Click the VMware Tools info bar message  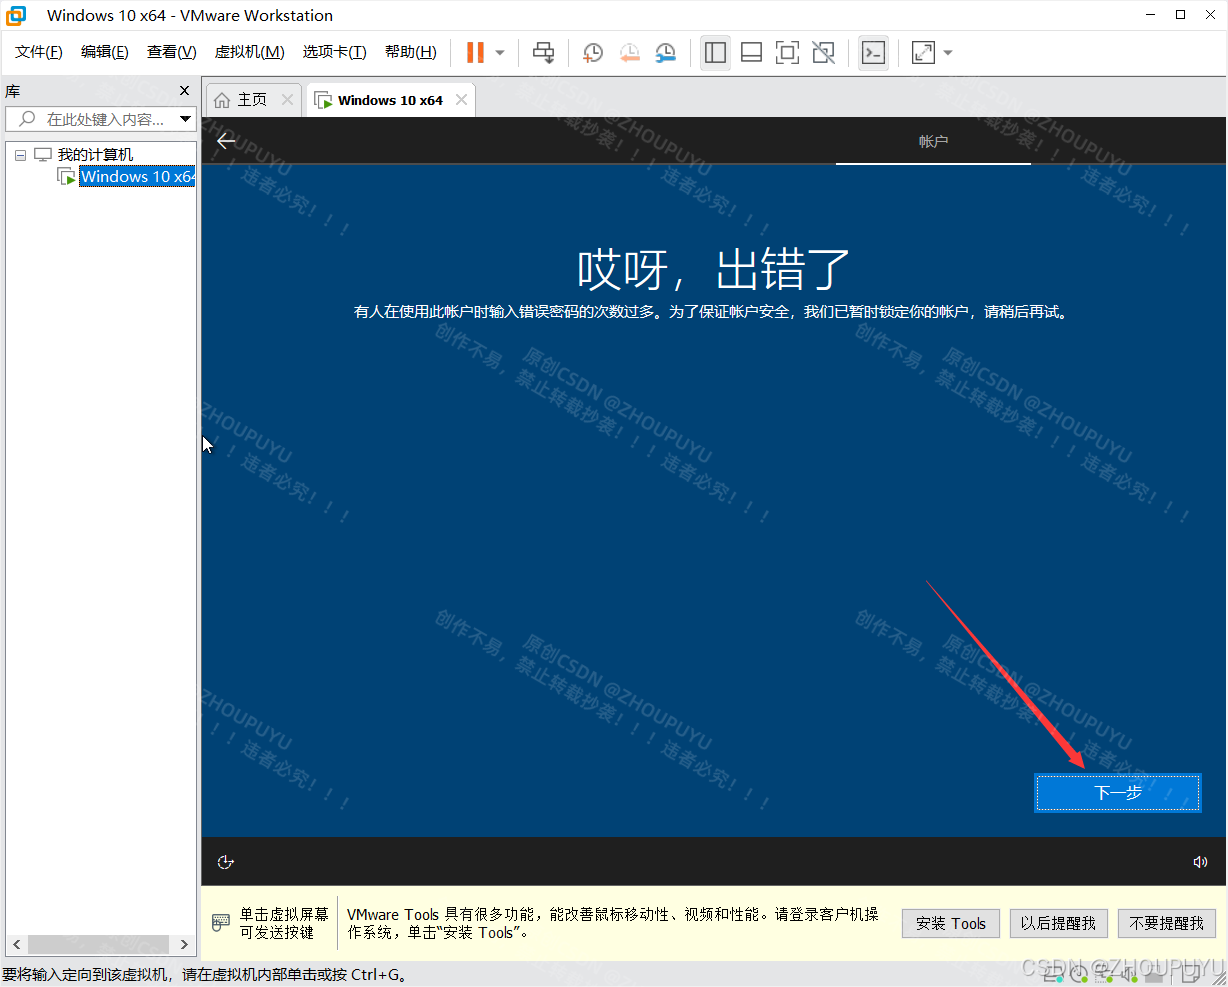[613, 923]
